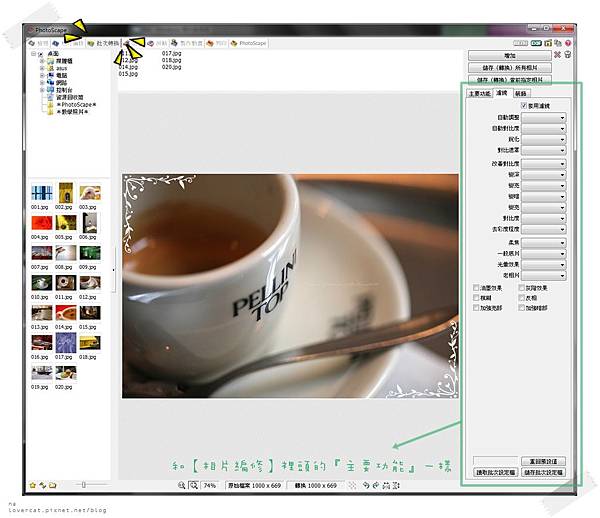The image size is (600, 518).
Task: Open the 相片編修 editor tab icon
Action: tap(56, 43)
